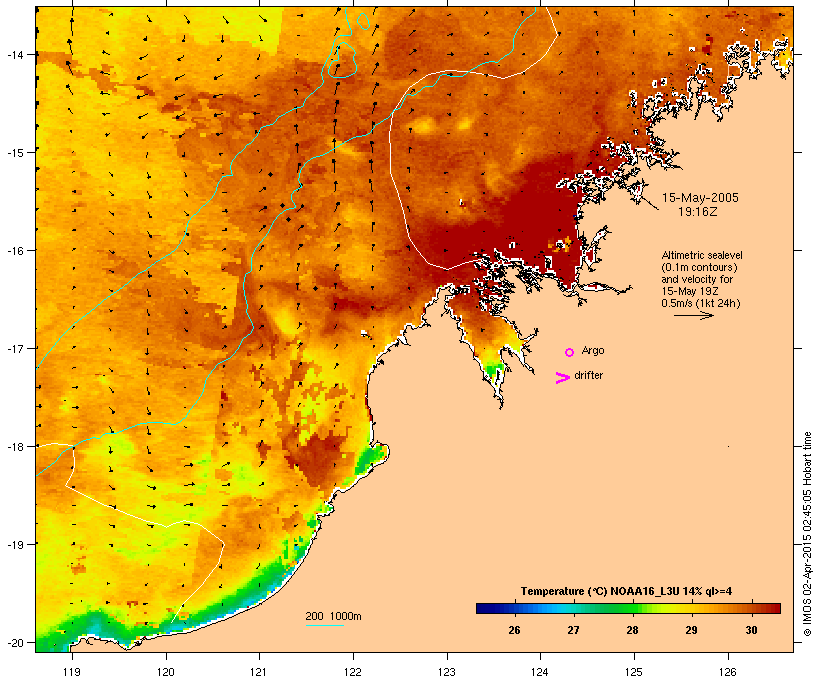The image size is (820, 680).
Task: Click the 0.5m/s velocity scale arrow
Action: tap(693, 315)
